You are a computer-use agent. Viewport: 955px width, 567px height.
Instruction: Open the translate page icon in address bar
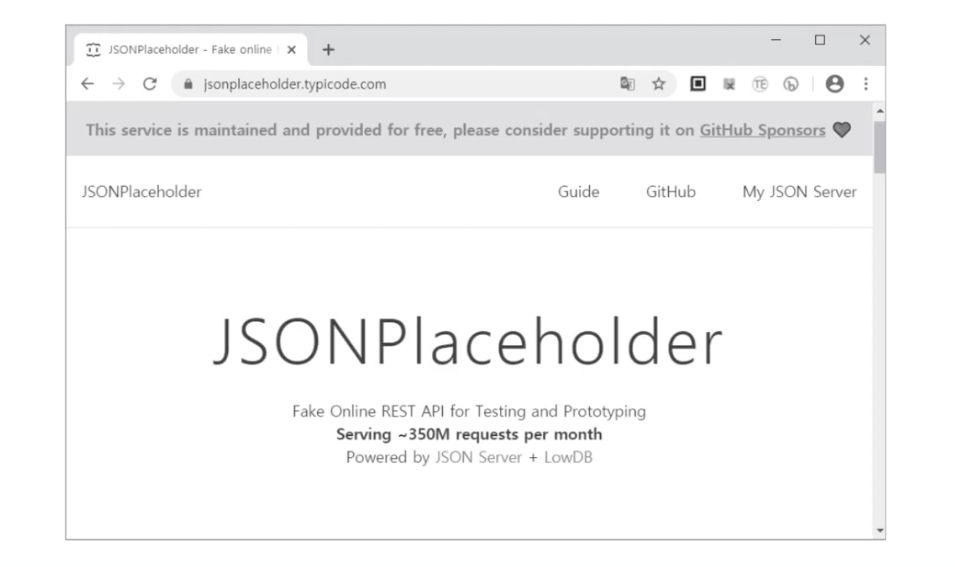pyautogui.click(x=627, y=83)
